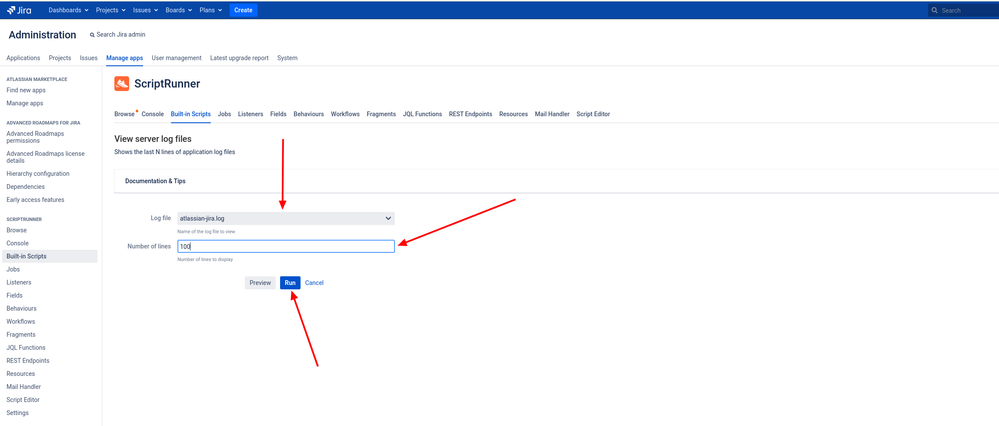Viewport: 999px width, 426px height.
Task: Open the Issues admin tab
Action: point(89,58)
